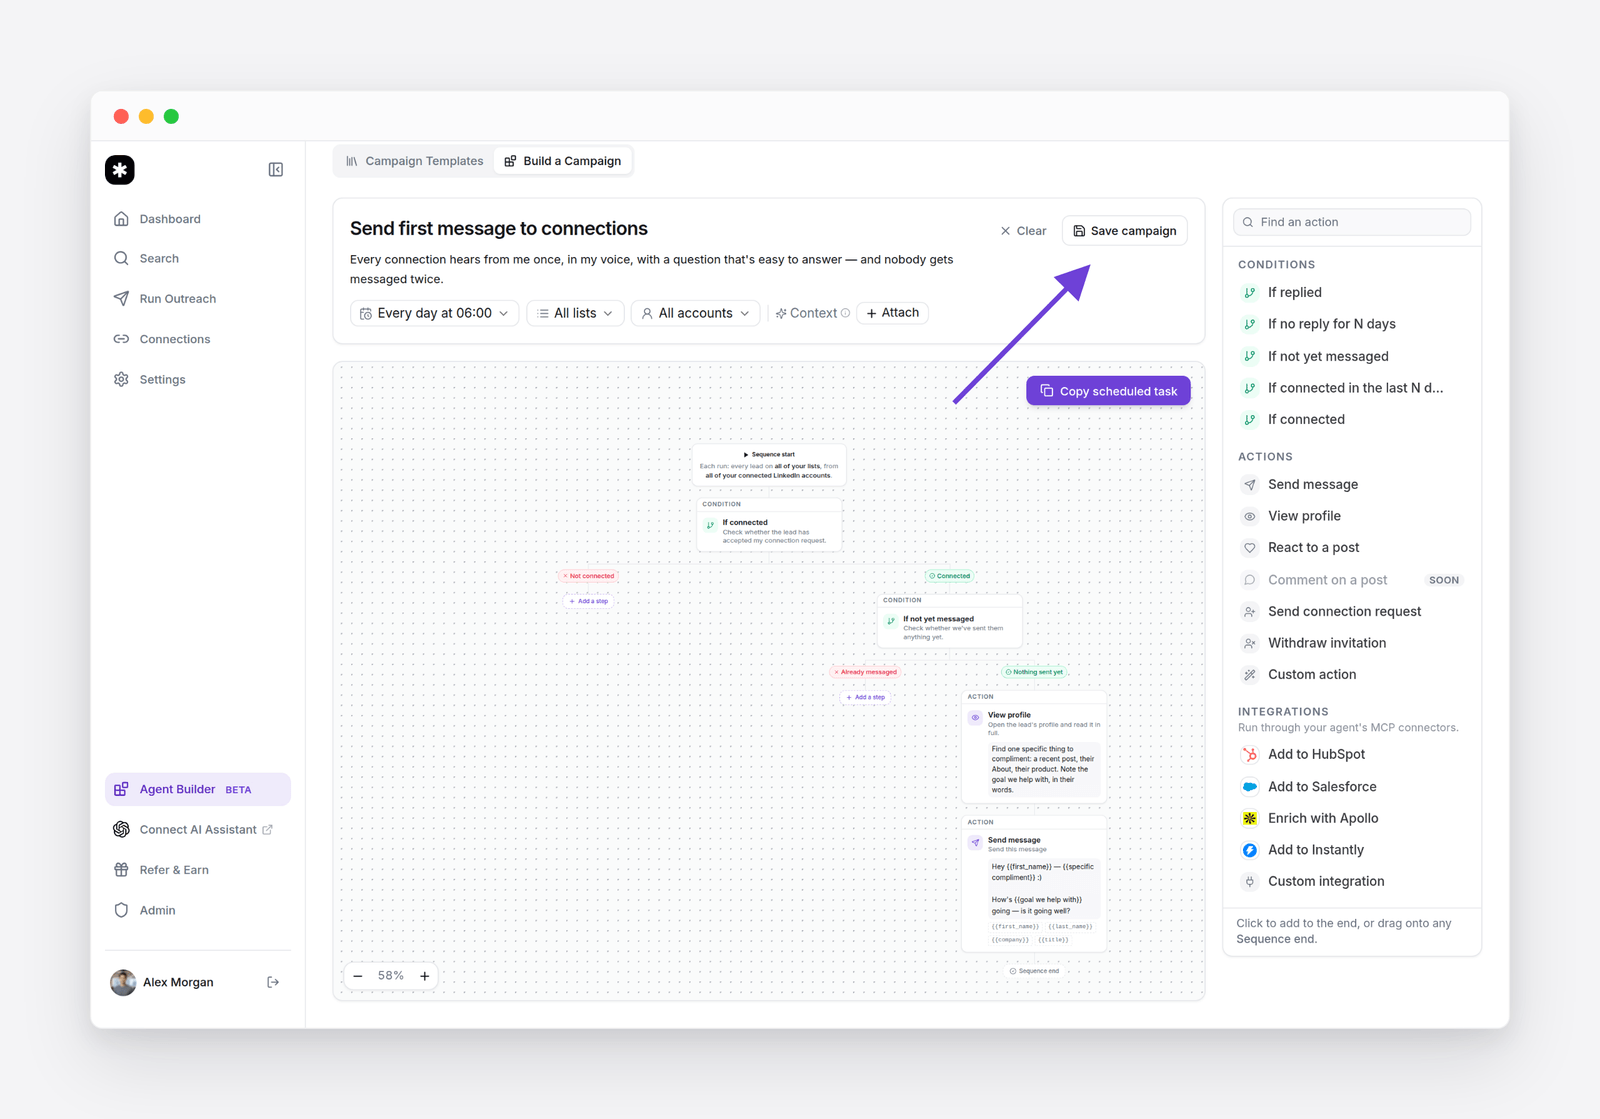The height and width of the screenshot is (1119, 1600).
Task: Select the Build a Campaign tab
Action: (x=563, y=161)
